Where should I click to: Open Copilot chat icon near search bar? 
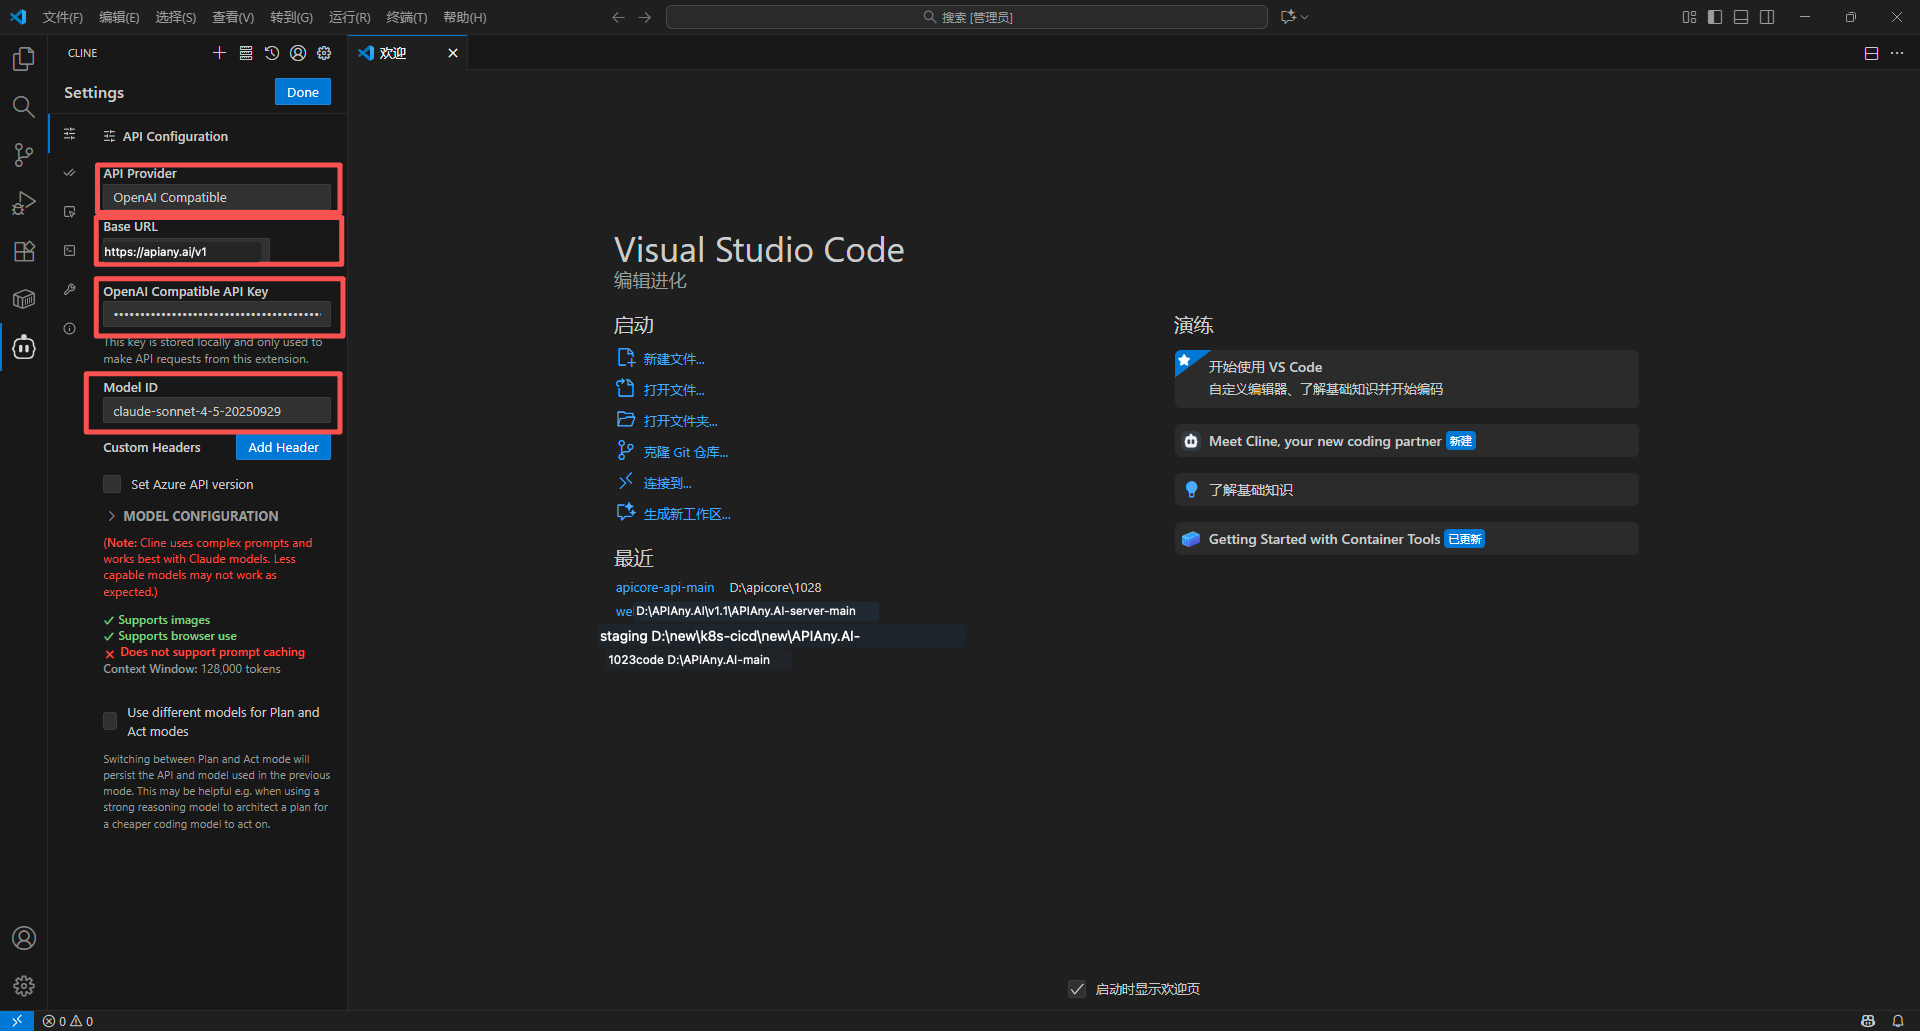point(1288,17)
